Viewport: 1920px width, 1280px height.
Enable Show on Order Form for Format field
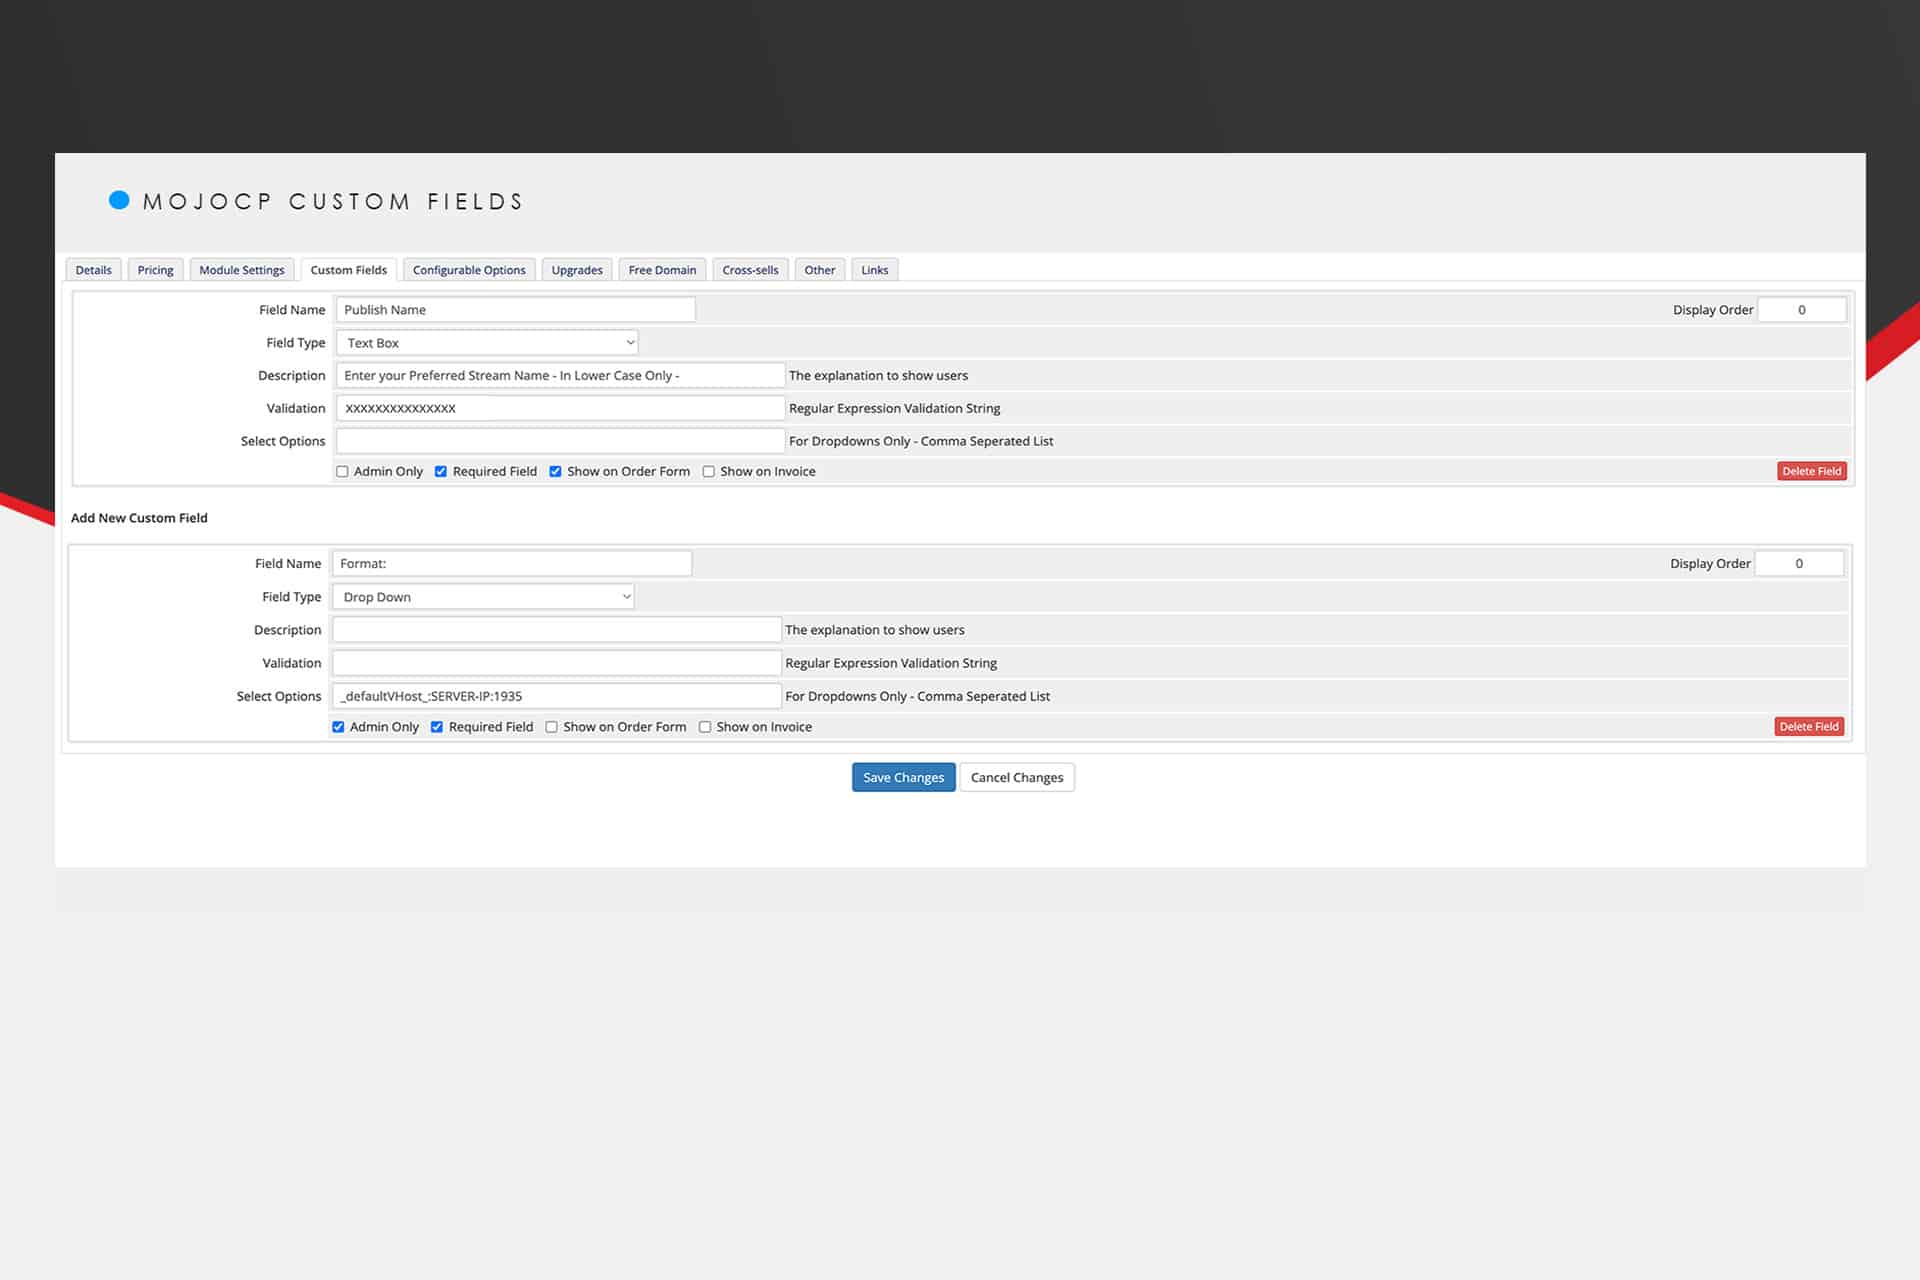(x=551, y=727)
